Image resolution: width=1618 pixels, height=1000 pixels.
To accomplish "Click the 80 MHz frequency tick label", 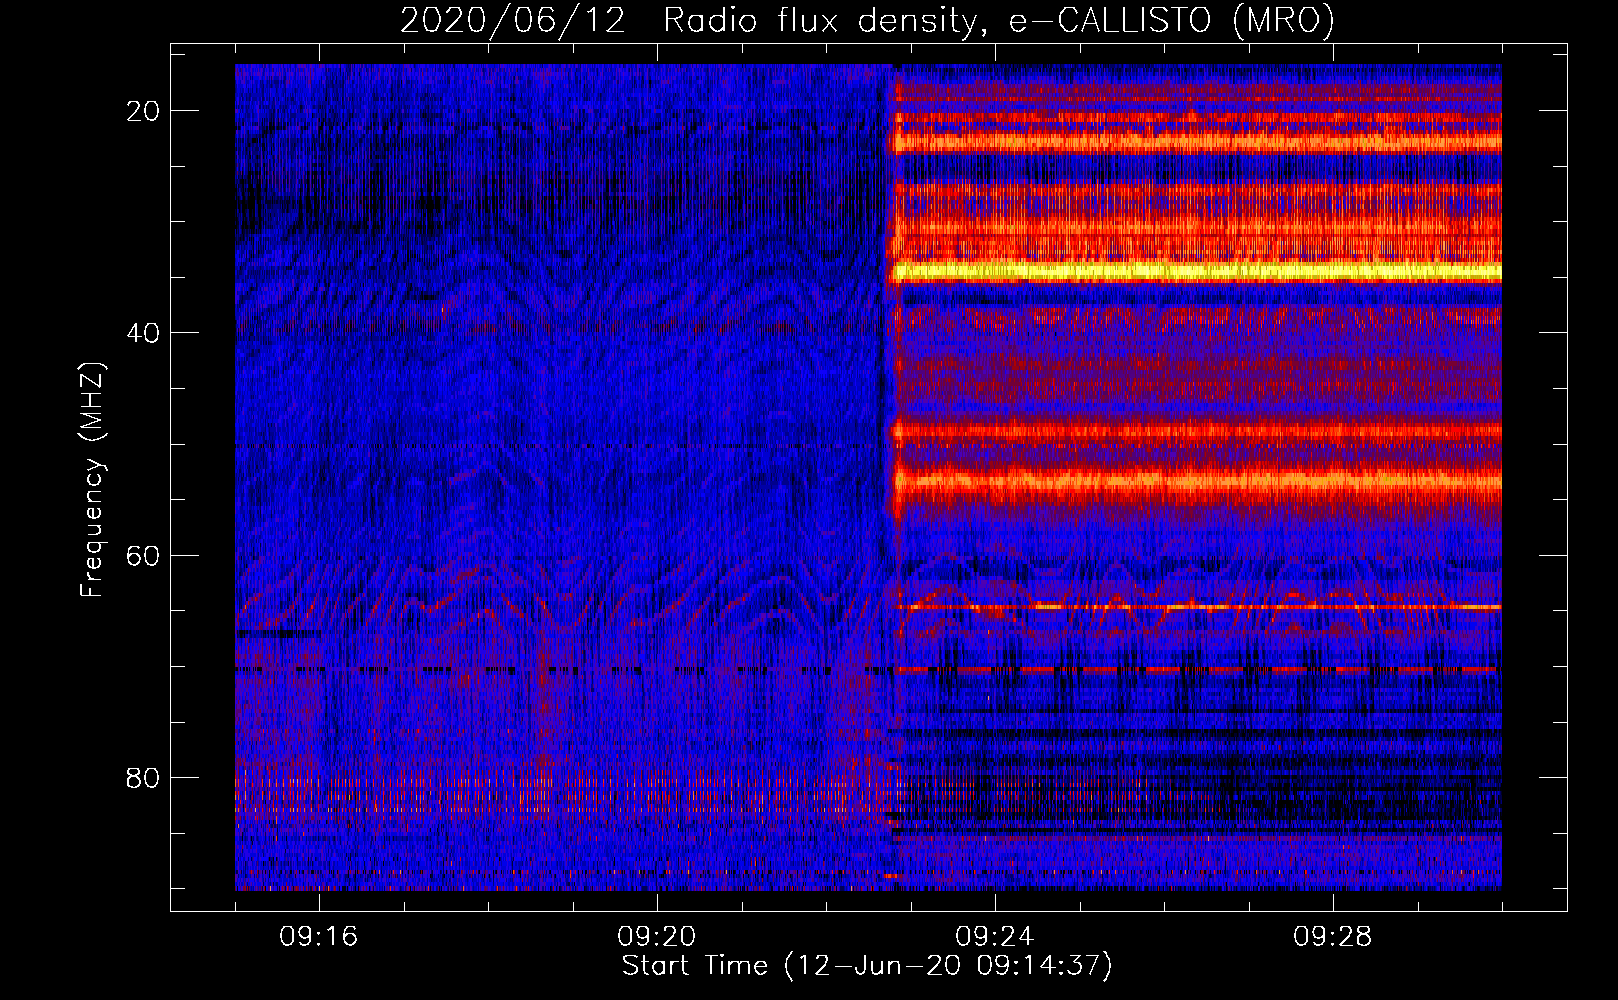I will pos(144,777).
